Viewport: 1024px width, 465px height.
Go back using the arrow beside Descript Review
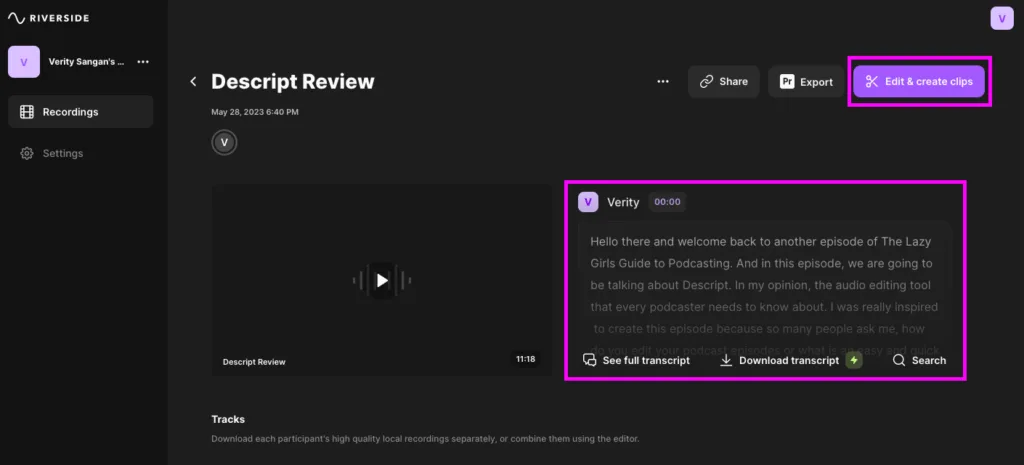[x=193, y=82]
